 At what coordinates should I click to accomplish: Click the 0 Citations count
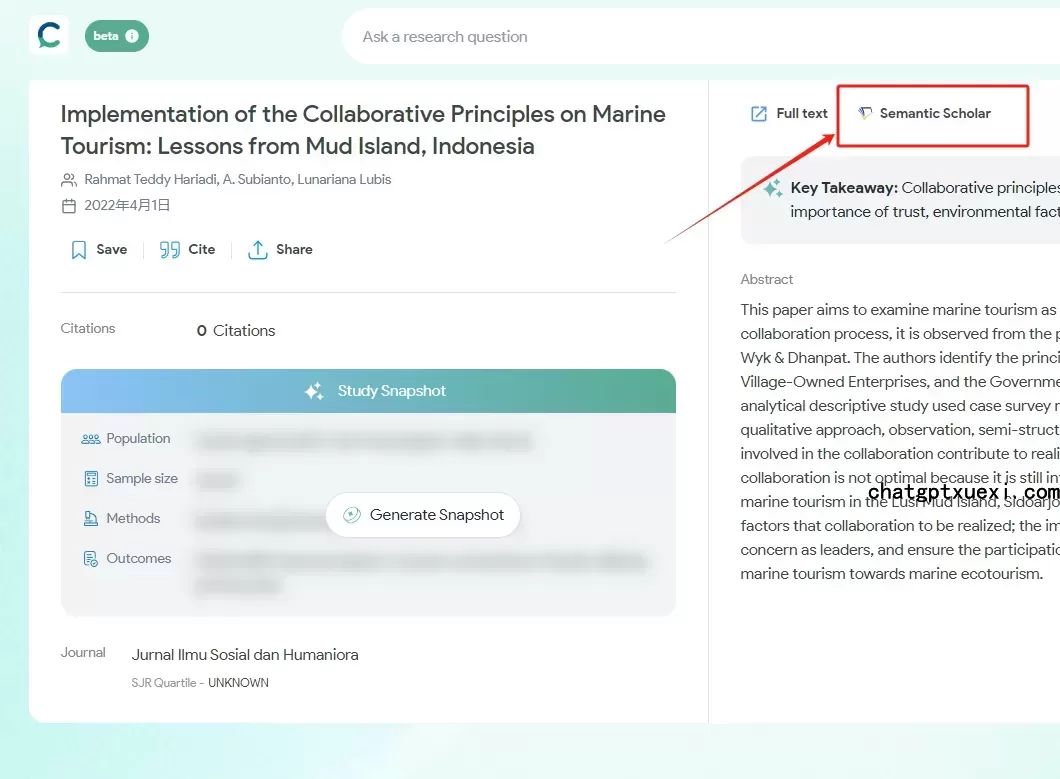(236, 331)
